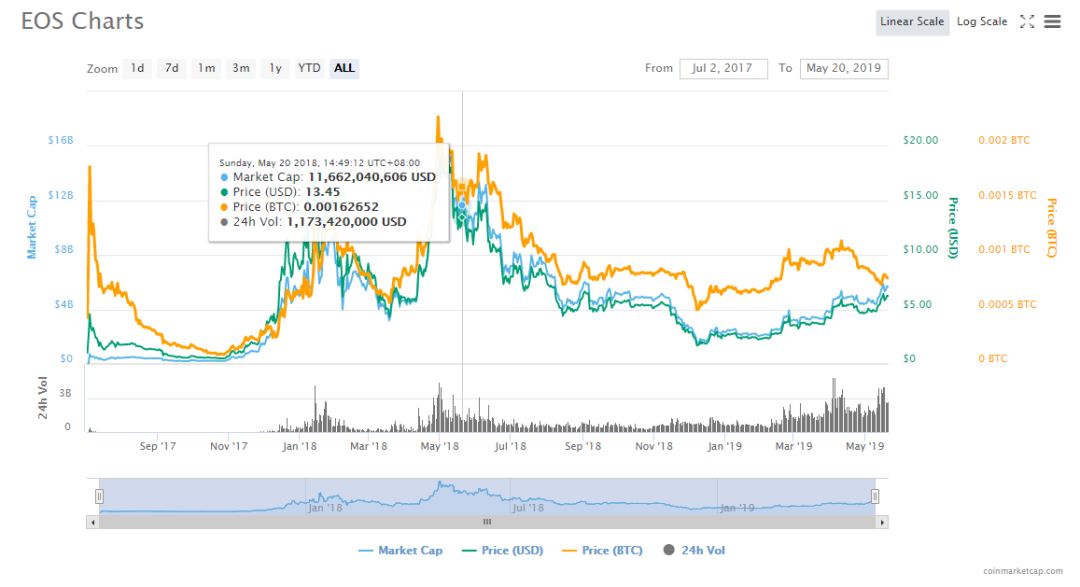Click the Price (BTC) tooltip row
The image size is (1080, 587).
[299, 207]
